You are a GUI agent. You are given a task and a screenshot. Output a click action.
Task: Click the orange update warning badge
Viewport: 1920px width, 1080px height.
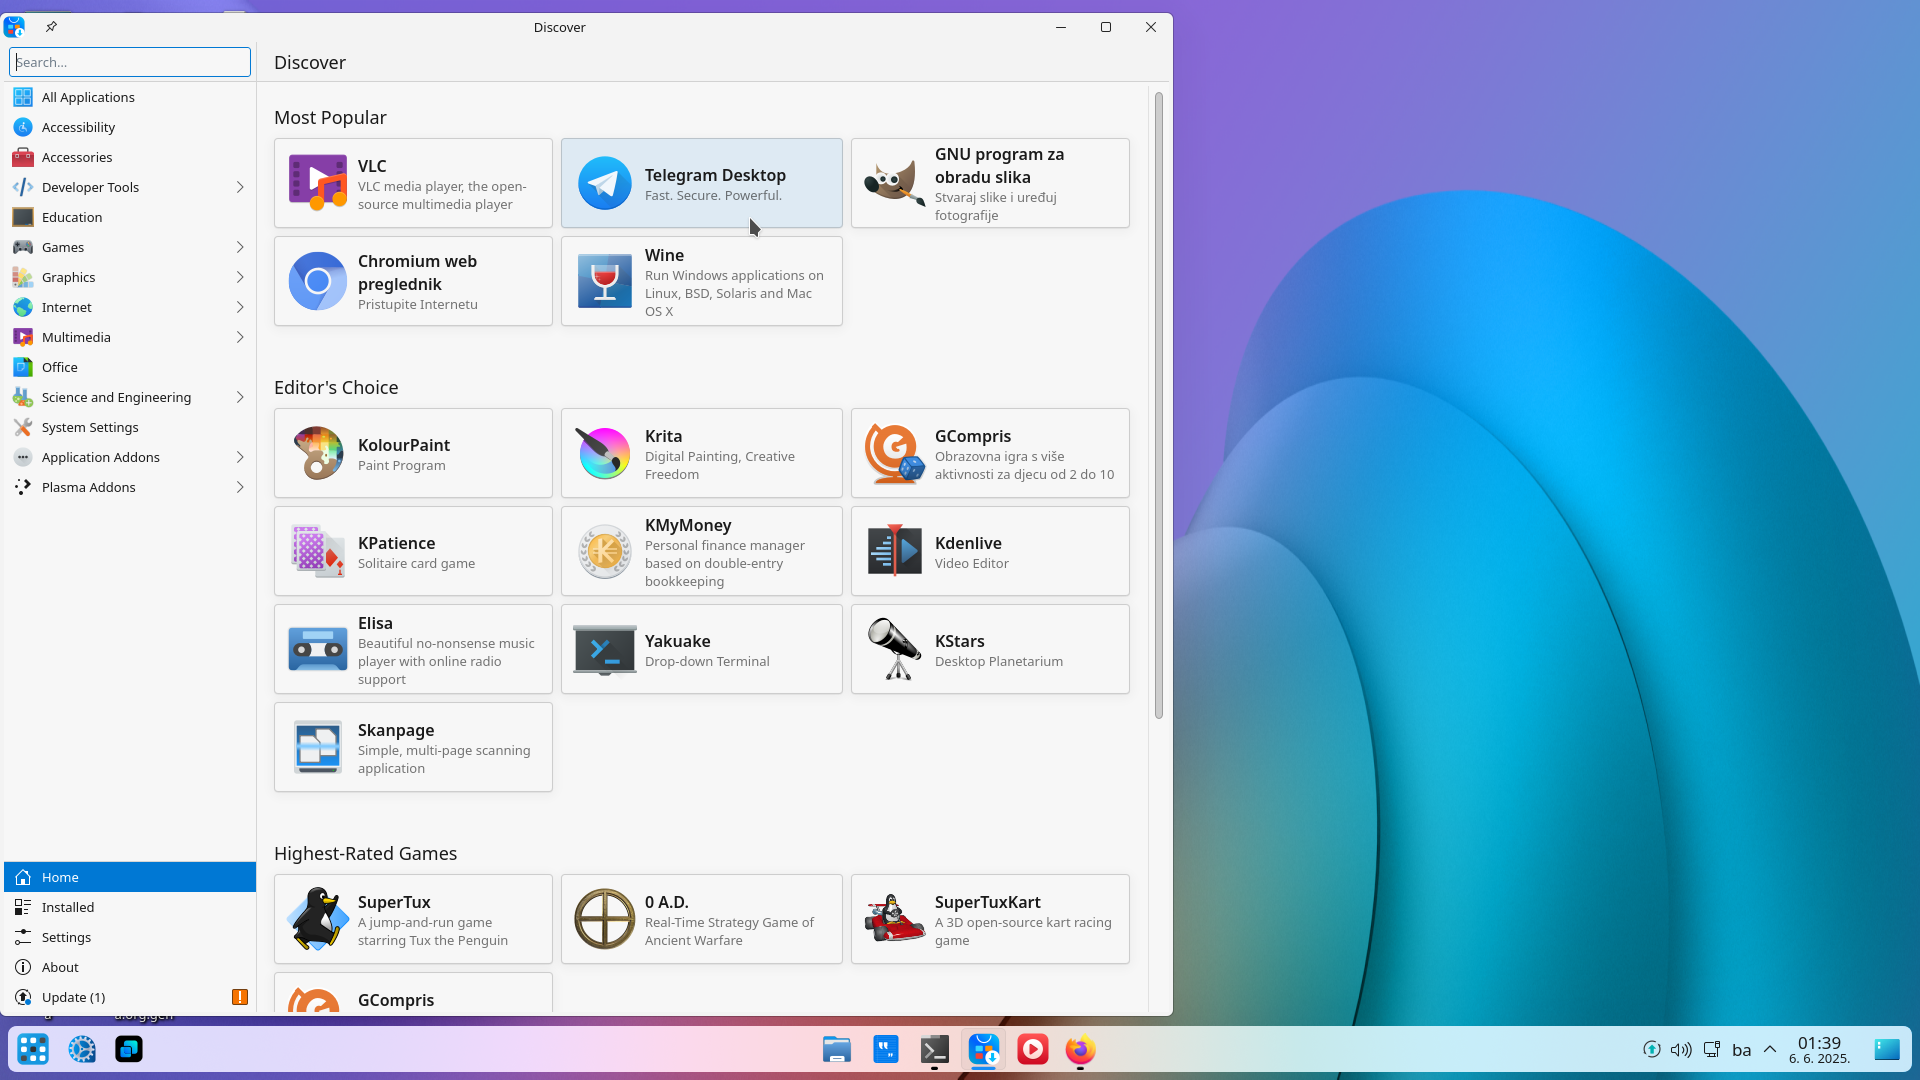[240, 997]
